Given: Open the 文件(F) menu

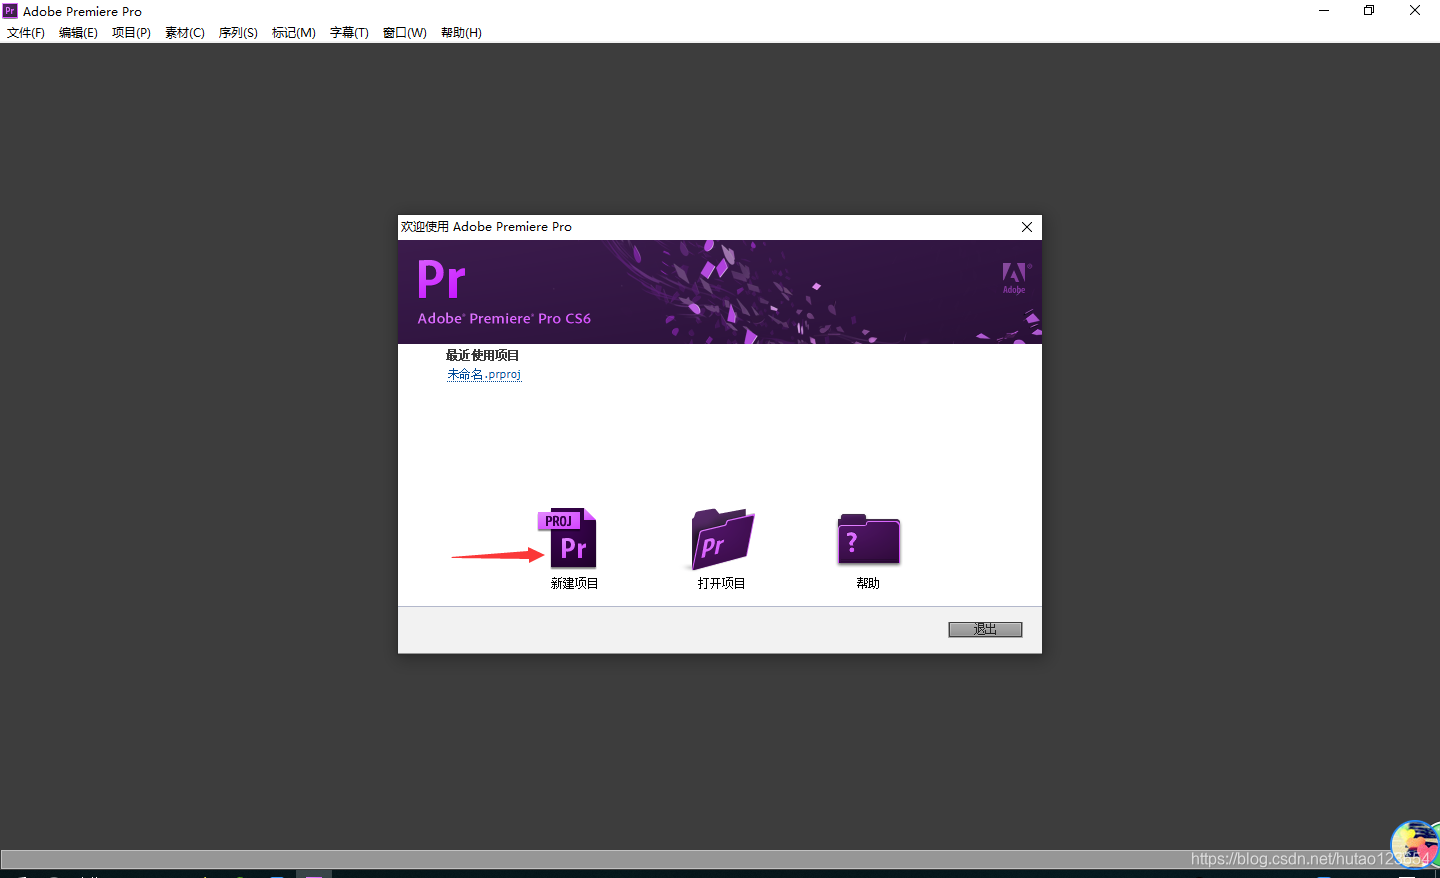Looking at the screenshot, I should coord(26,33).
